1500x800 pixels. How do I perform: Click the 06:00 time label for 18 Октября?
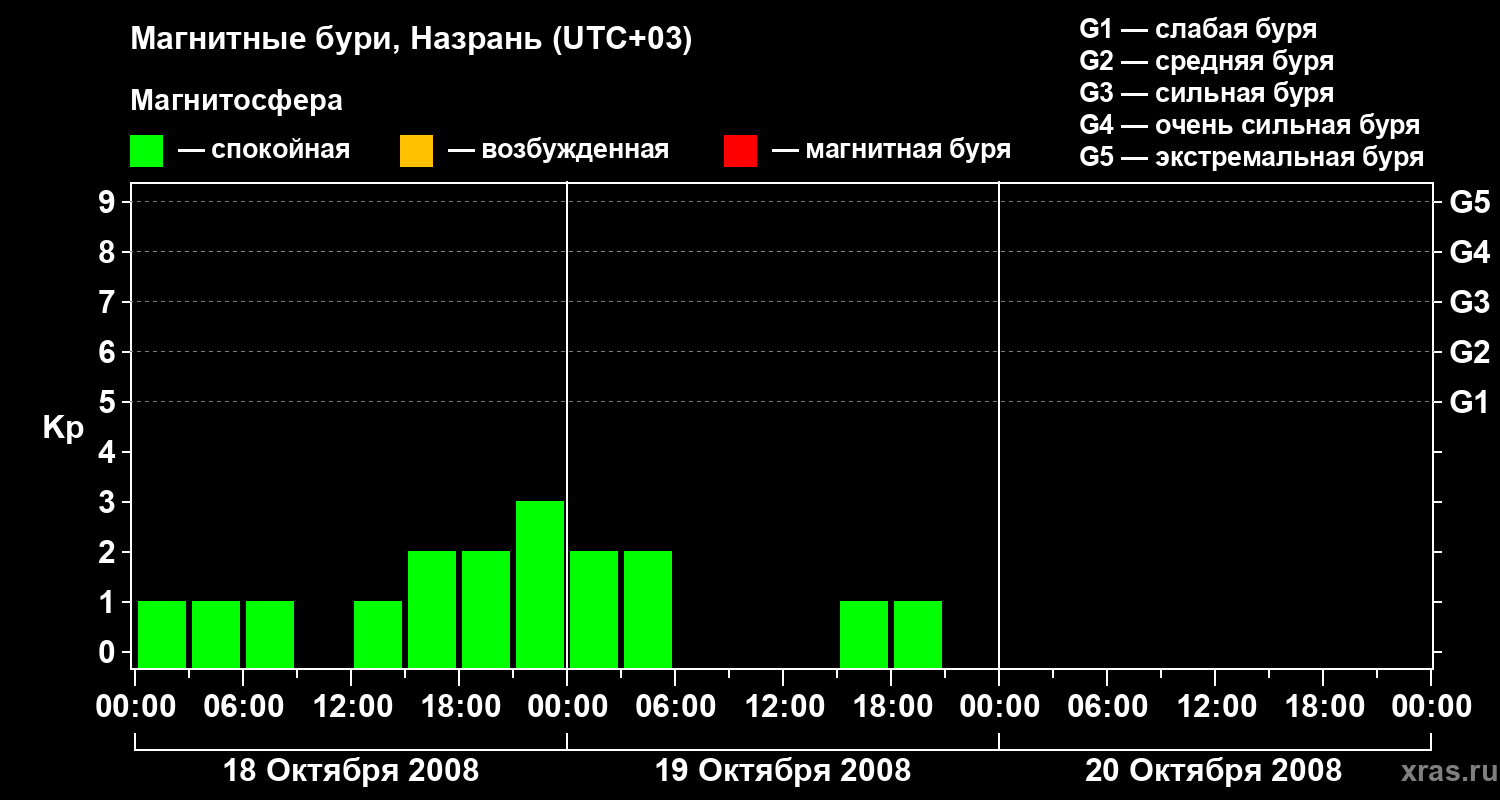click(243, 707)
